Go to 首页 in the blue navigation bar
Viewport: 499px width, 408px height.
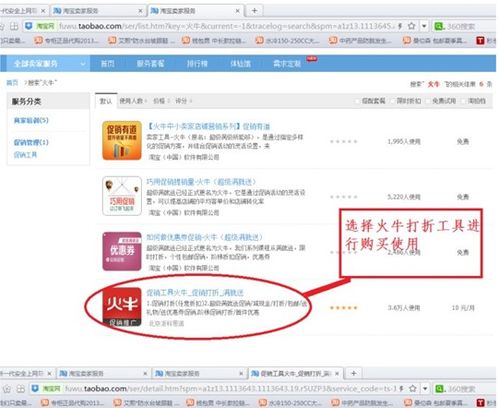tap(108, 63)
